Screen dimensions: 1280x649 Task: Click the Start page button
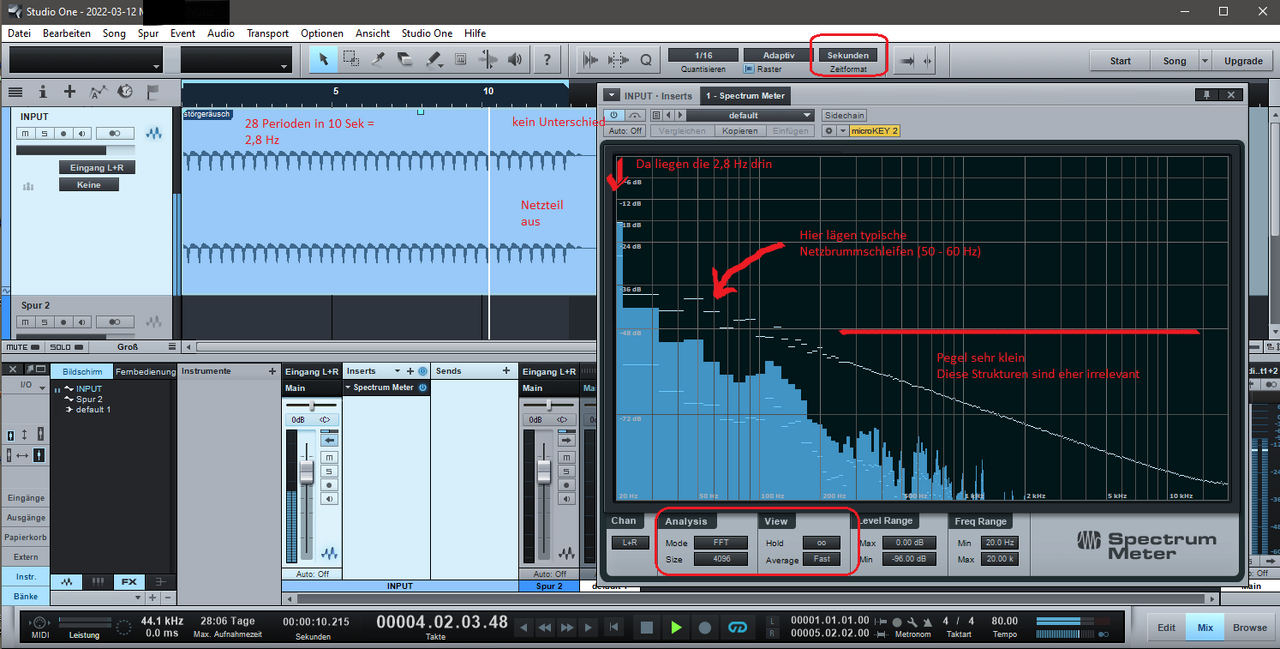point(1120,60)
